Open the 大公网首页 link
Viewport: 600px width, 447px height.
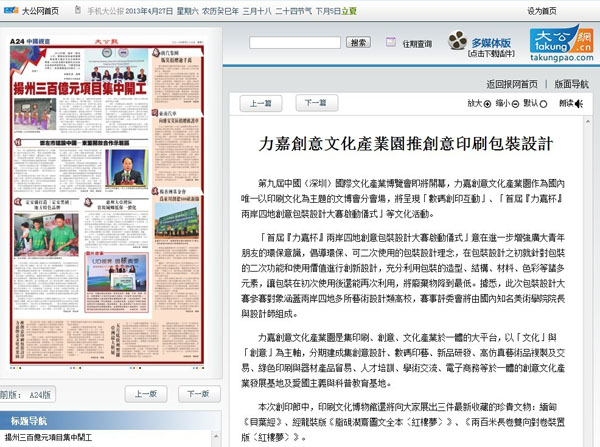pos(40,11)
